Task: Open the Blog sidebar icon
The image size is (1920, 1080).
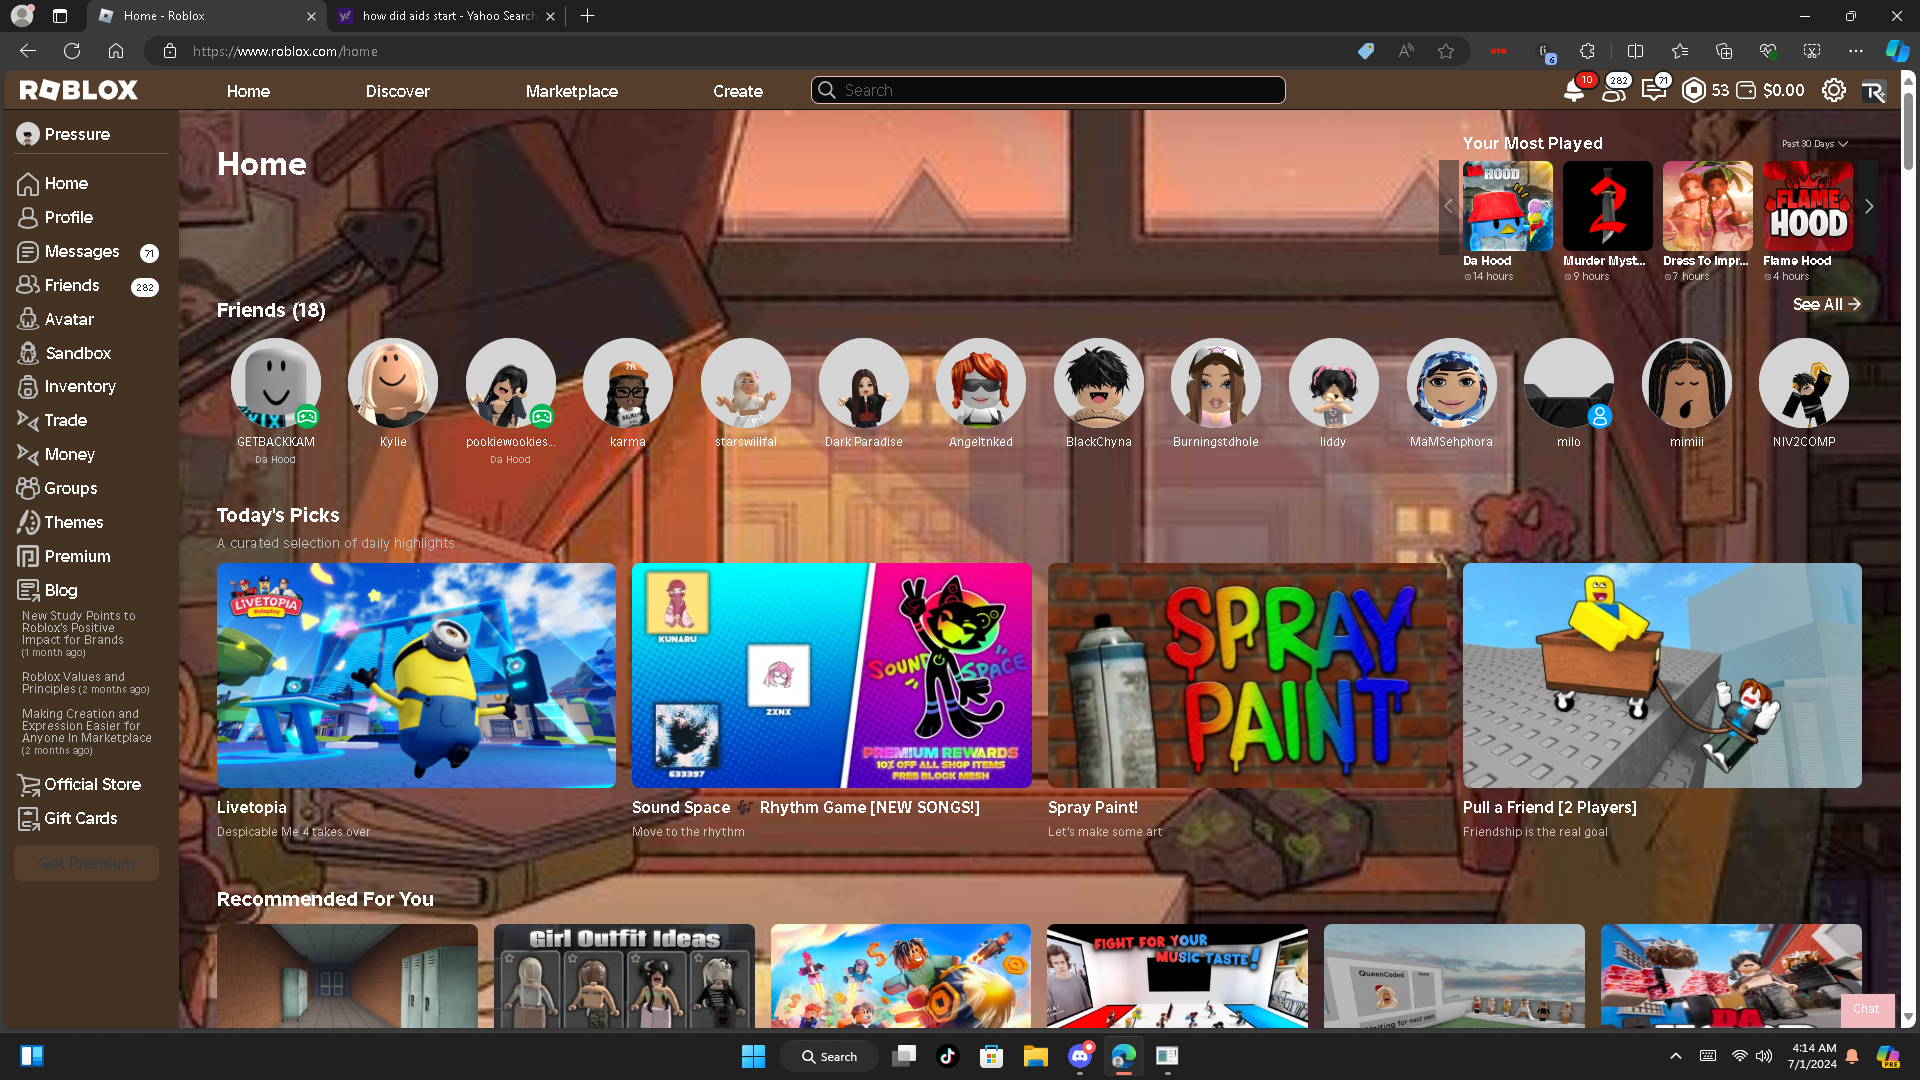Action: click(28, 591)
